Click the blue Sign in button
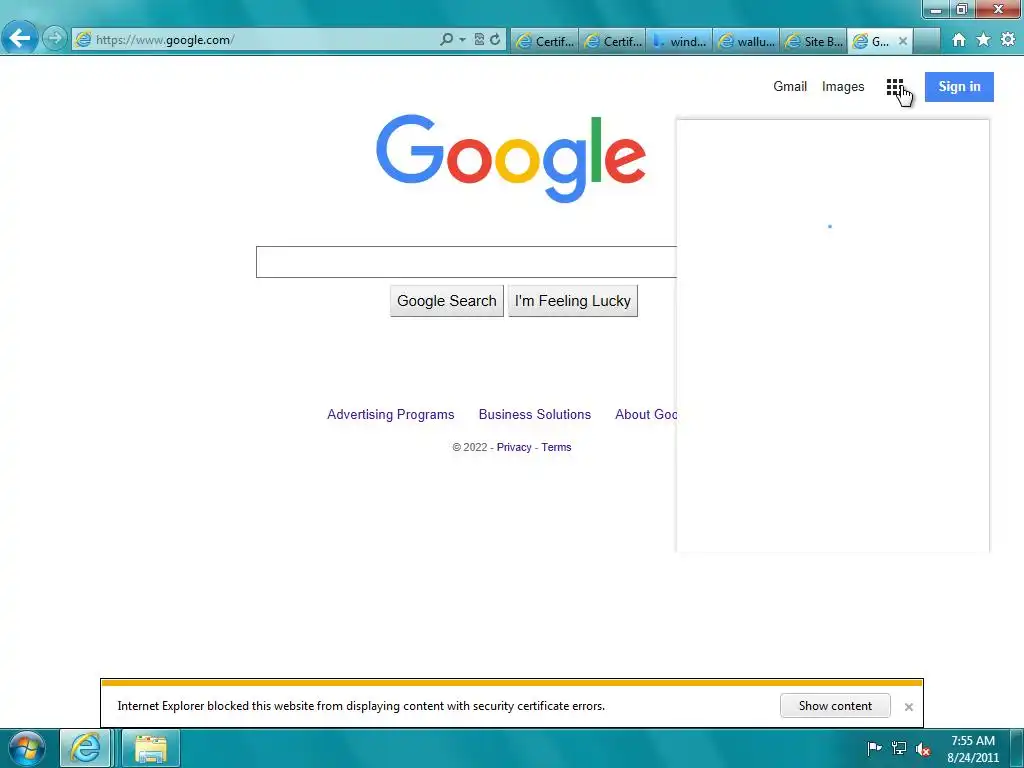The width and height of the screenshot is (1024, 768). point(959,87)
